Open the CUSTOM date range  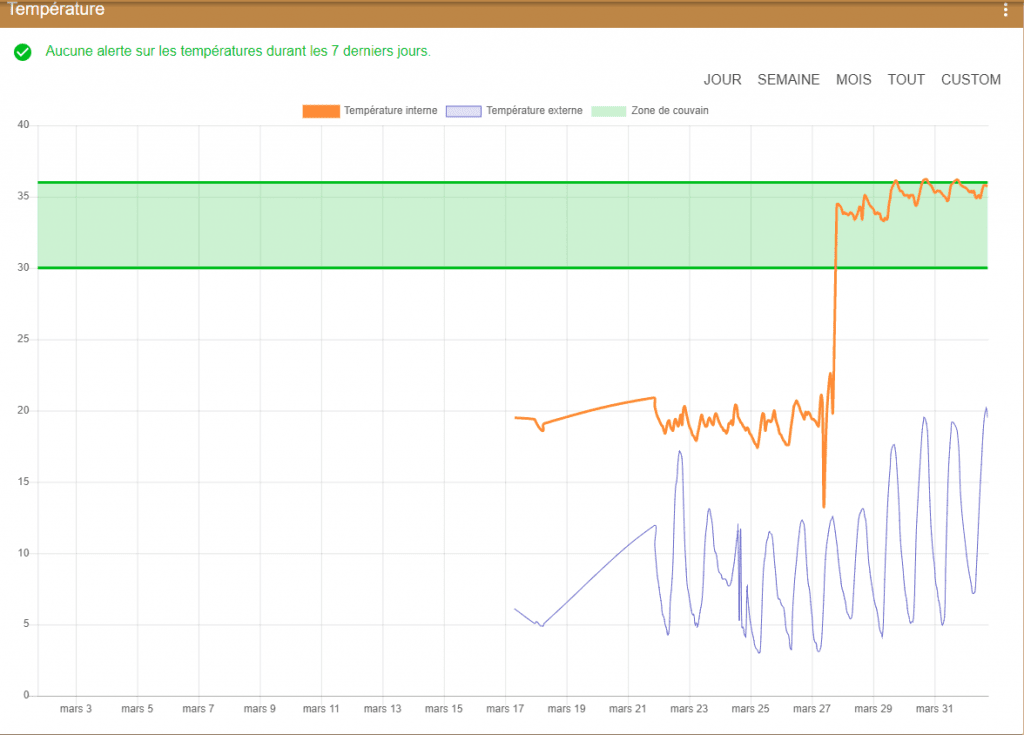970,80
